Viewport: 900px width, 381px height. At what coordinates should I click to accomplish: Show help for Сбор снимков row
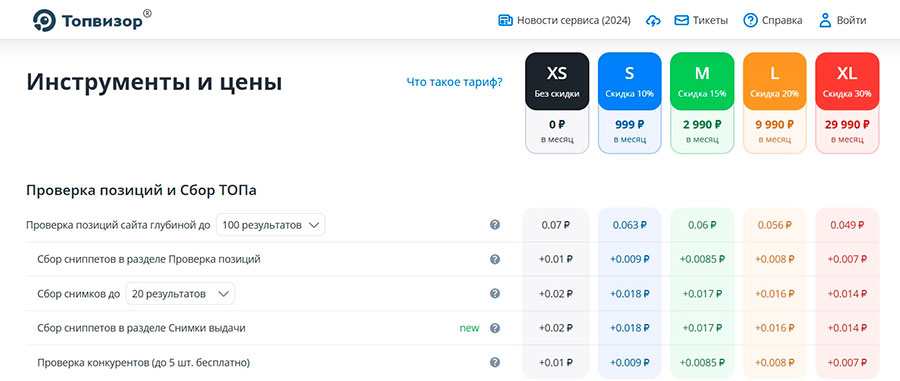tap(495, 294)
